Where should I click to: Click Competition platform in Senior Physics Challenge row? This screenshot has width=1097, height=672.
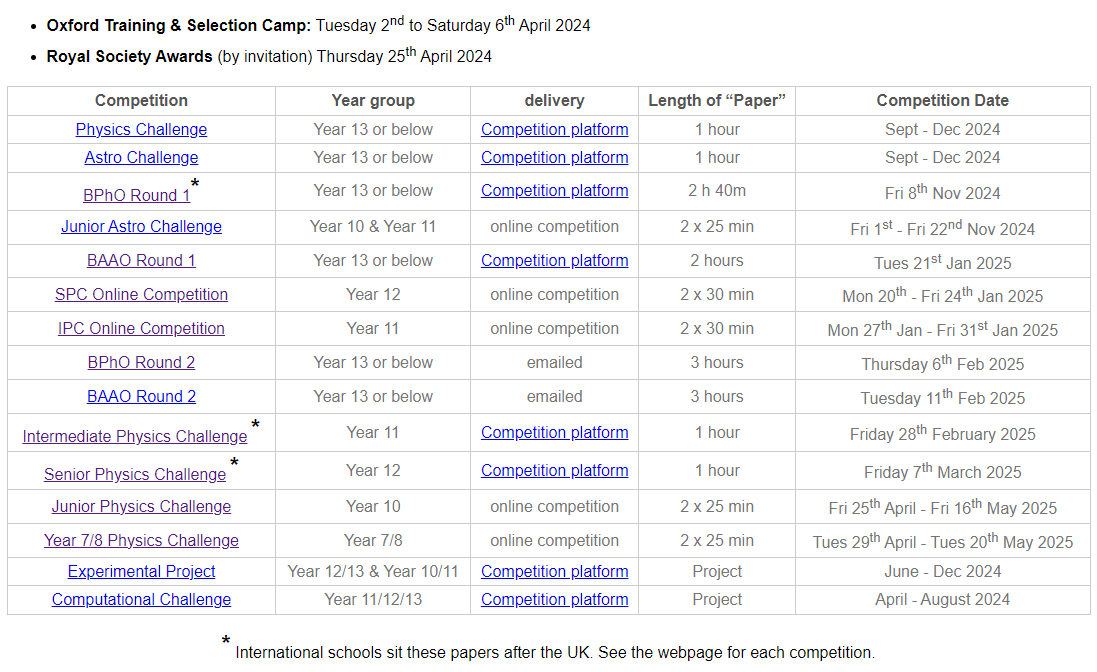click(x=555, y=471)
